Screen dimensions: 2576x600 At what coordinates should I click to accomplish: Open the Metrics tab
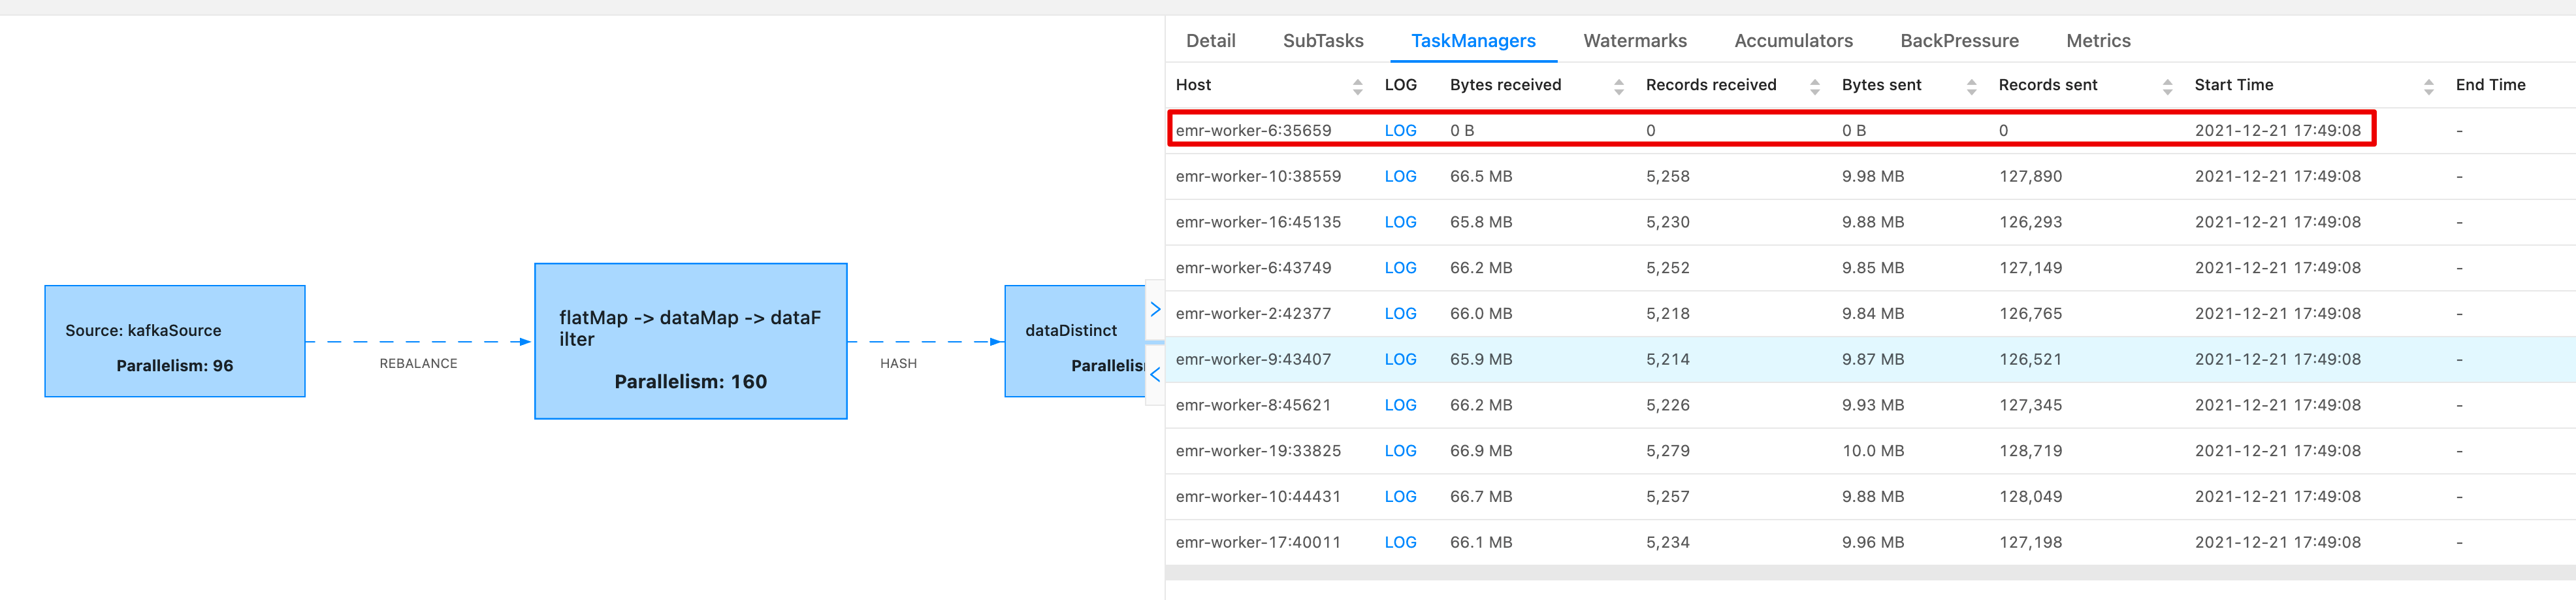coord(2098,40)
